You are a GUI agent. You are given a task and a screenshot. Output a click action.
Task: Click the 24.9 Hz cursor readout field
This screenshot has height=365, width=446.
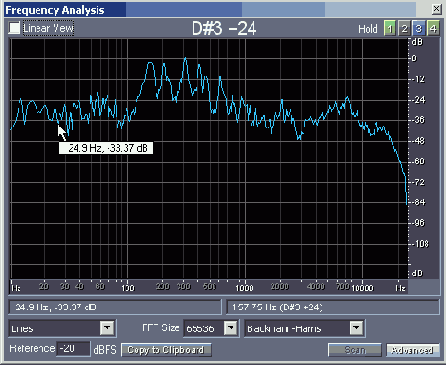pos(115,307)
